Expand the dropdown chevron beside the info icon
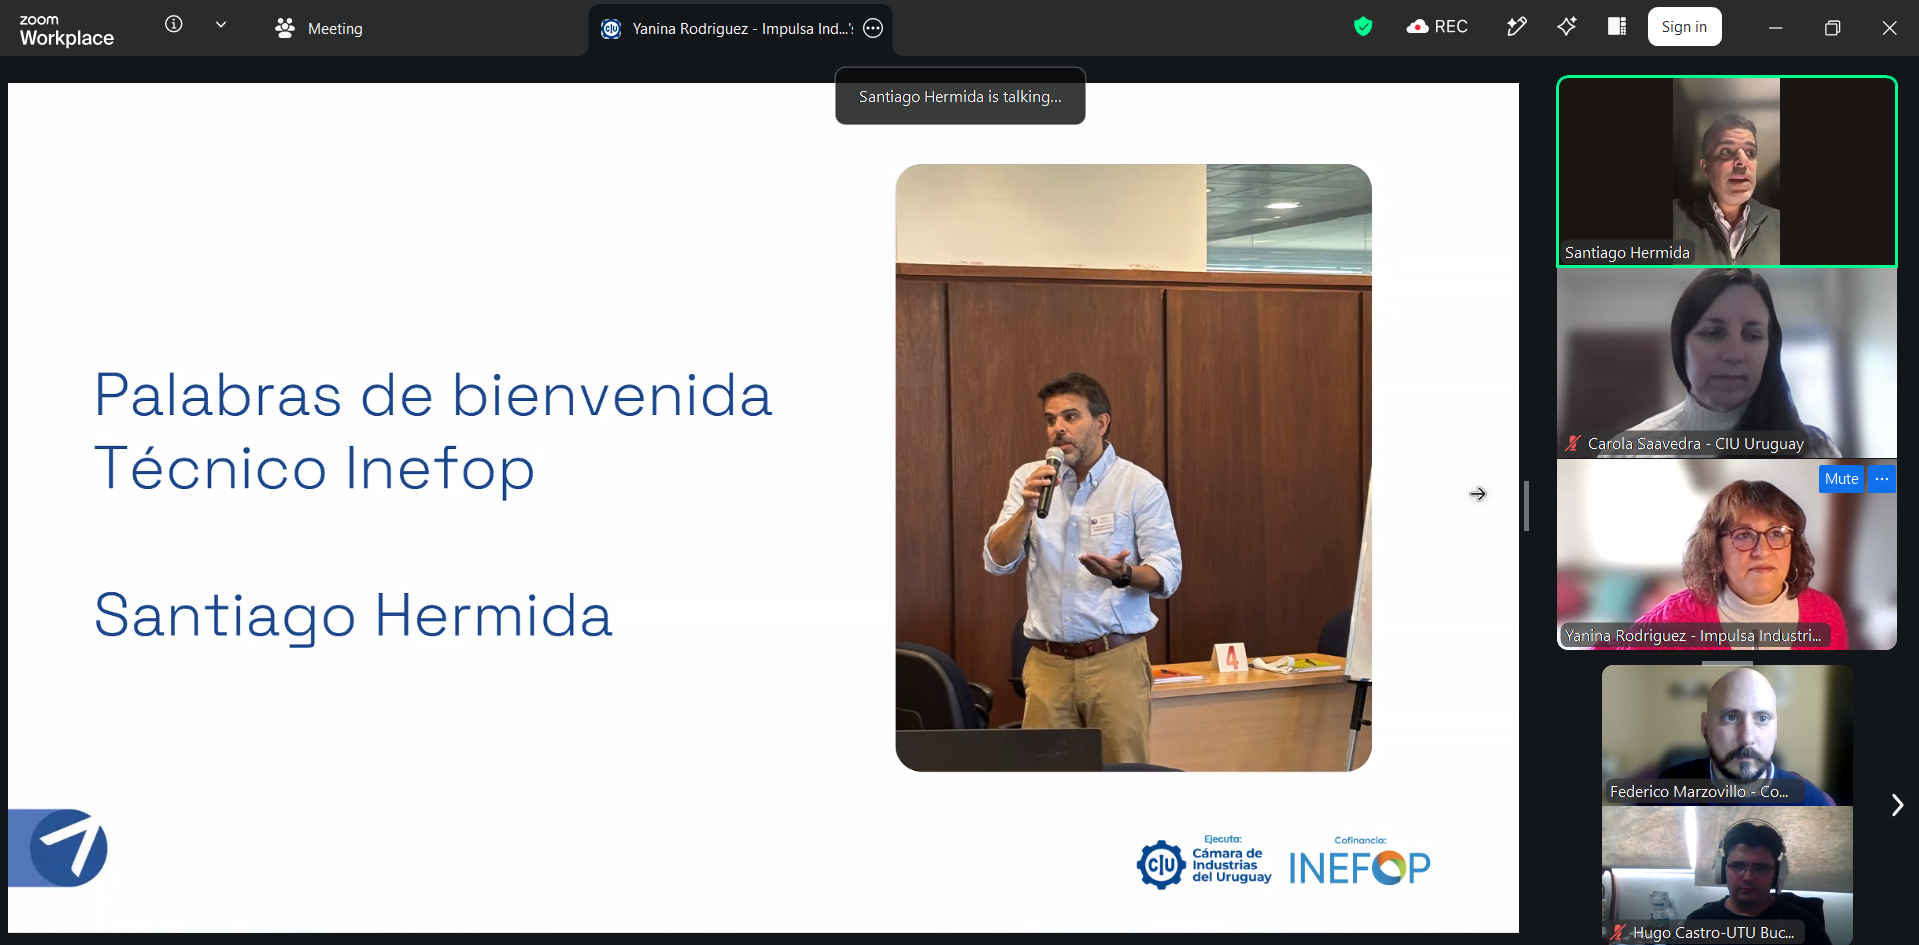The width and height of the screenshot is (1919, 945). (221, 25)
